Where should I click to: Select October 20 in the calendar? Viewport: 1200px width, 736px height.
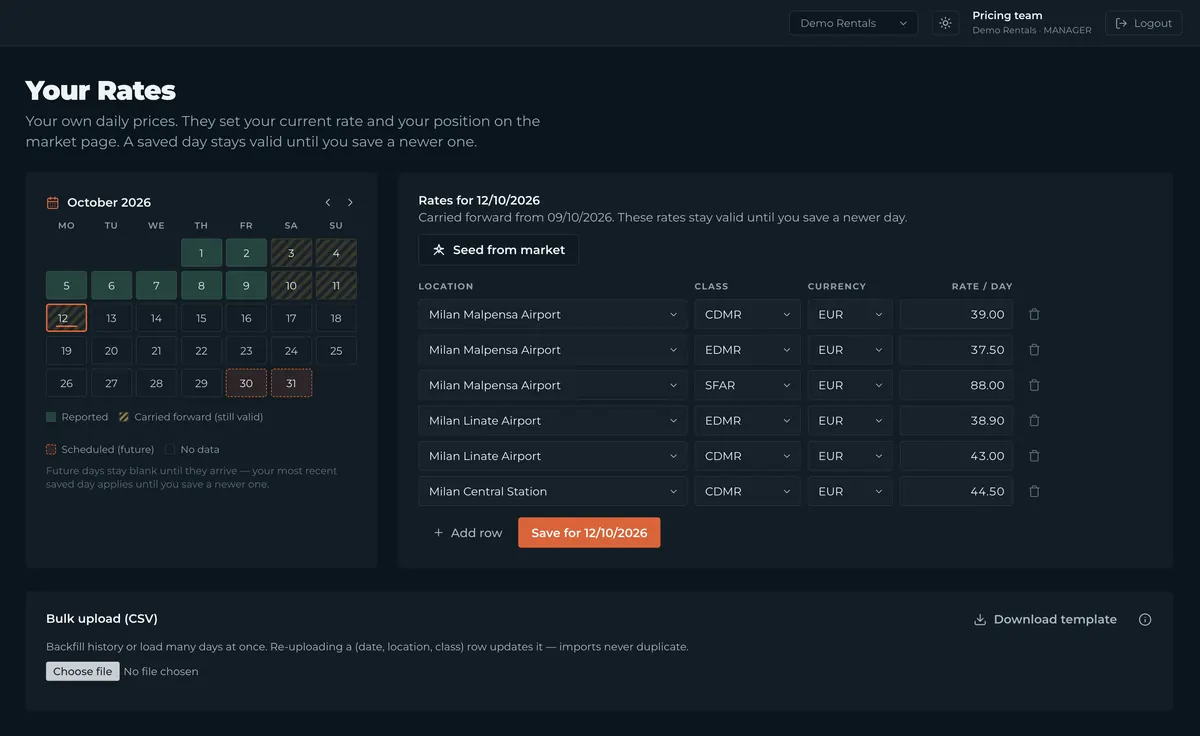111,351
